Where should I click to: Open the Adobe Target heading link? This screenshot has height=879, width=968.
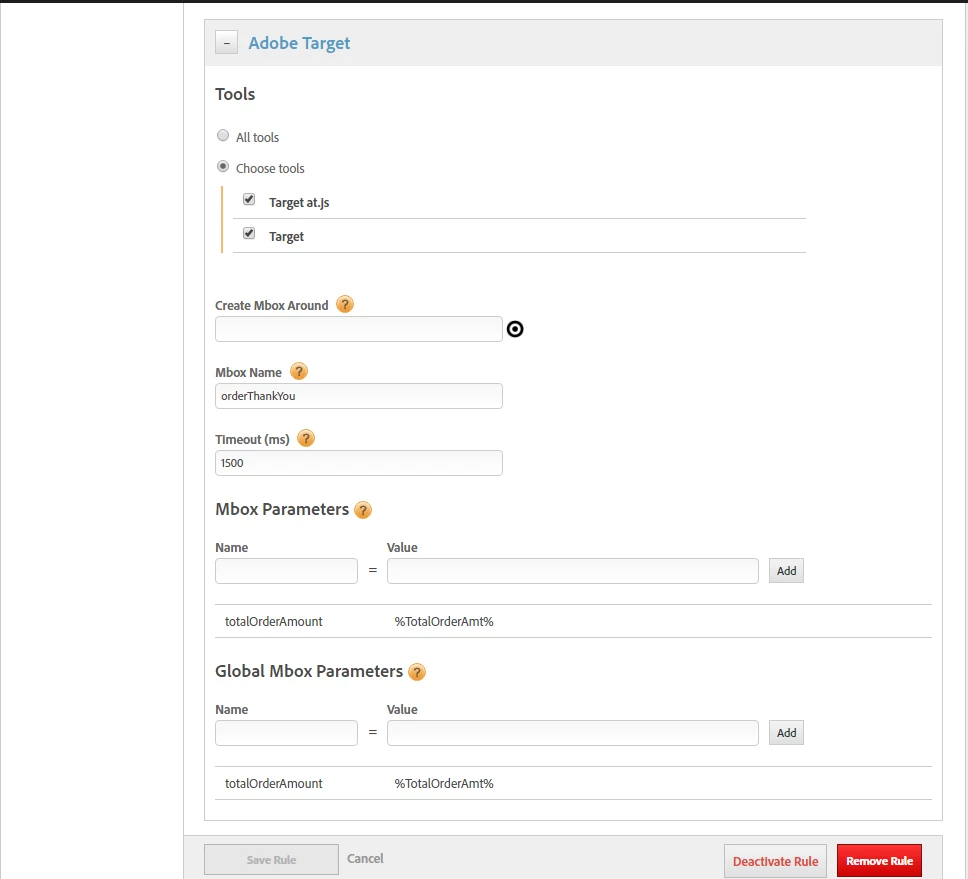pos(299,43)
